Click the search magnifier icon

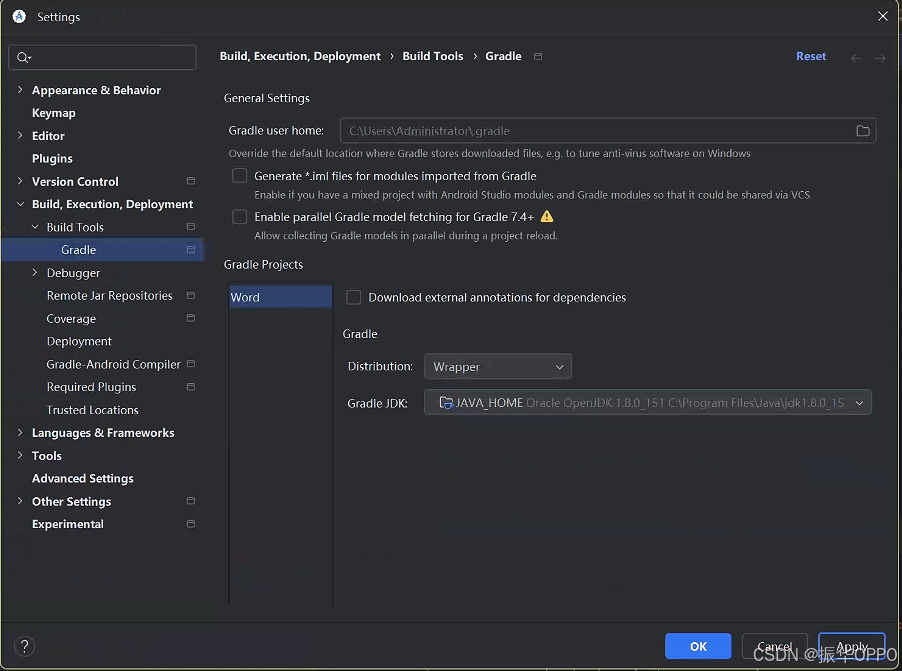point(23,58)
